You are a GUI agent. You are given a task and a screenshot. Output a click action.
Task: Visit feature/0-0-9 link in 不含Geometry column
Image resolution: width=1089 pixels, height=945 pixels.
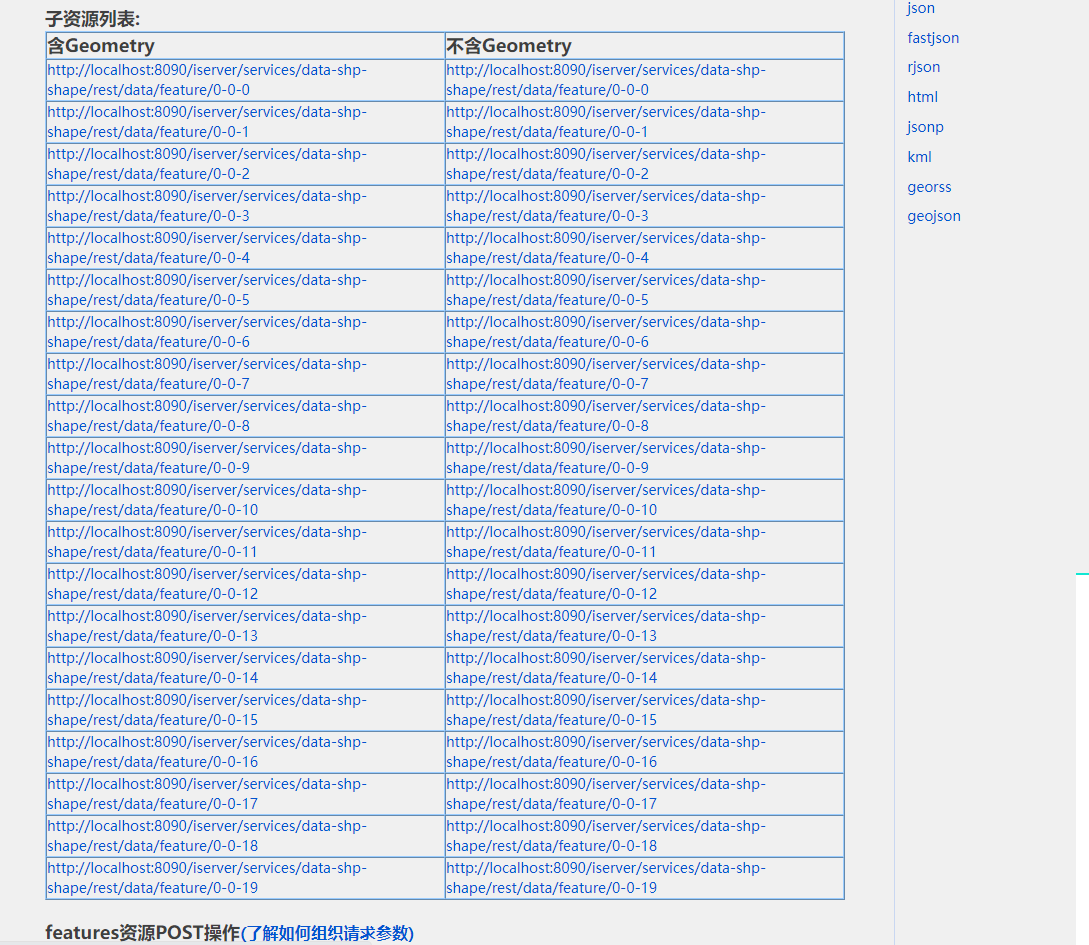606,458
